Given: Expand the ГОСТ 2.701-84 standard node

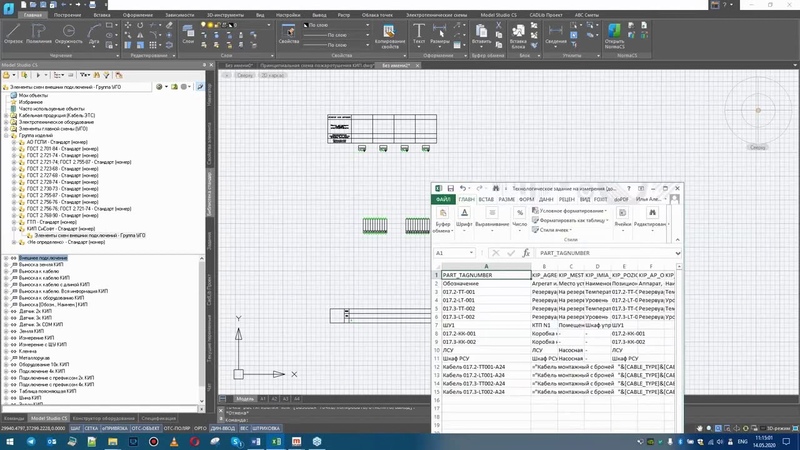Looking at the screenshot, I should tap(14, 148).
